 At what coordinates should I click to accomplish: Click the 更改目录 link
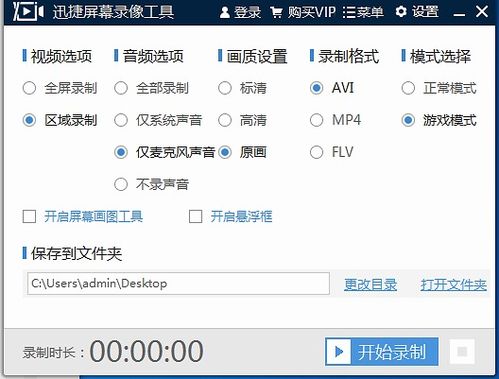pos(370,285)
